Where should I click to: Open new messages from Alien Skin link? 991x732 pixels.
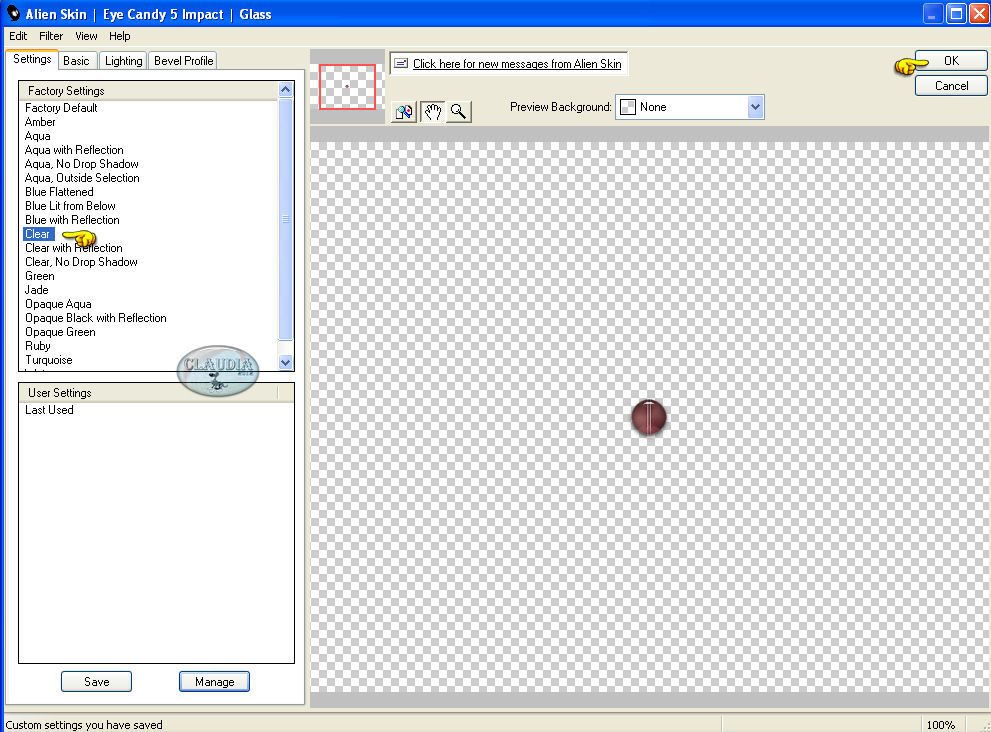tap(517, 64)
